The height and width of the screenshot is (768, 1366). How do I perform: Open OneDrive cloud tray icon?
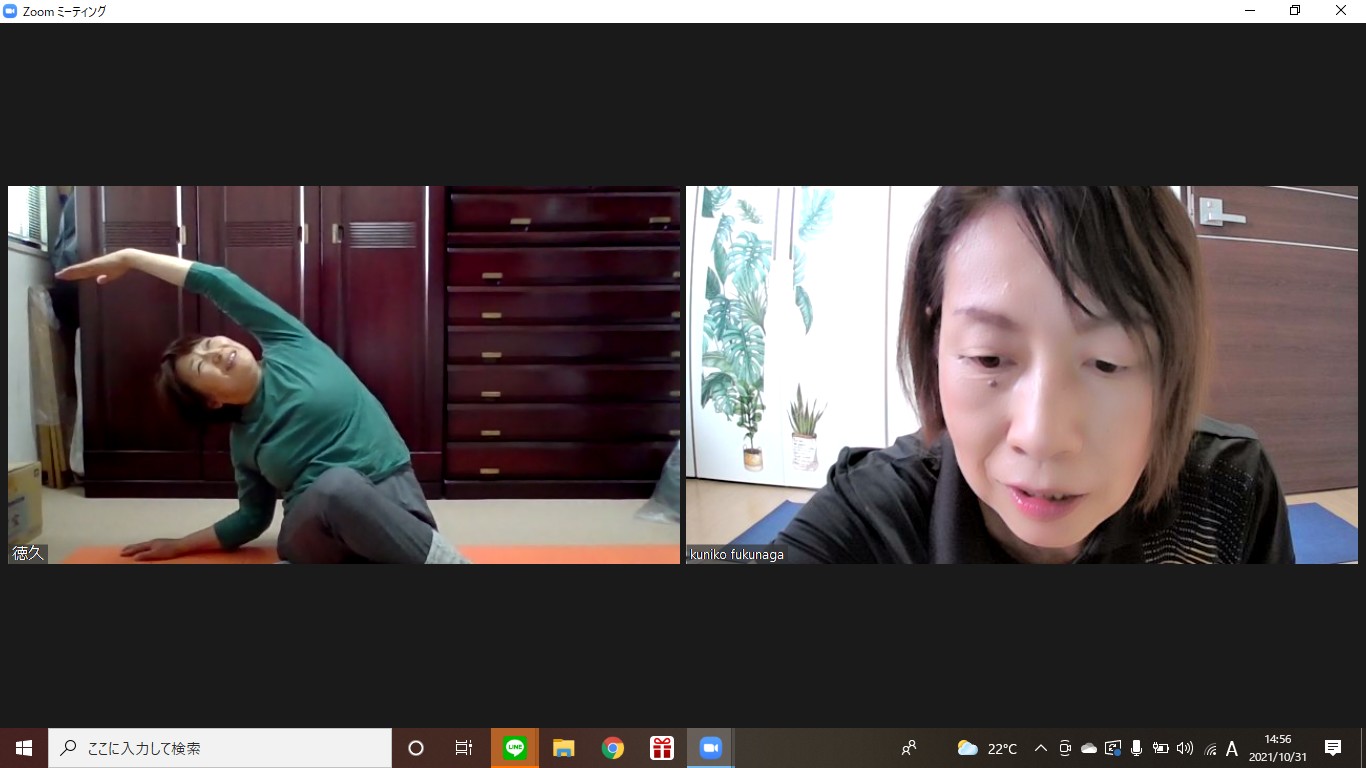(1089, 748)
